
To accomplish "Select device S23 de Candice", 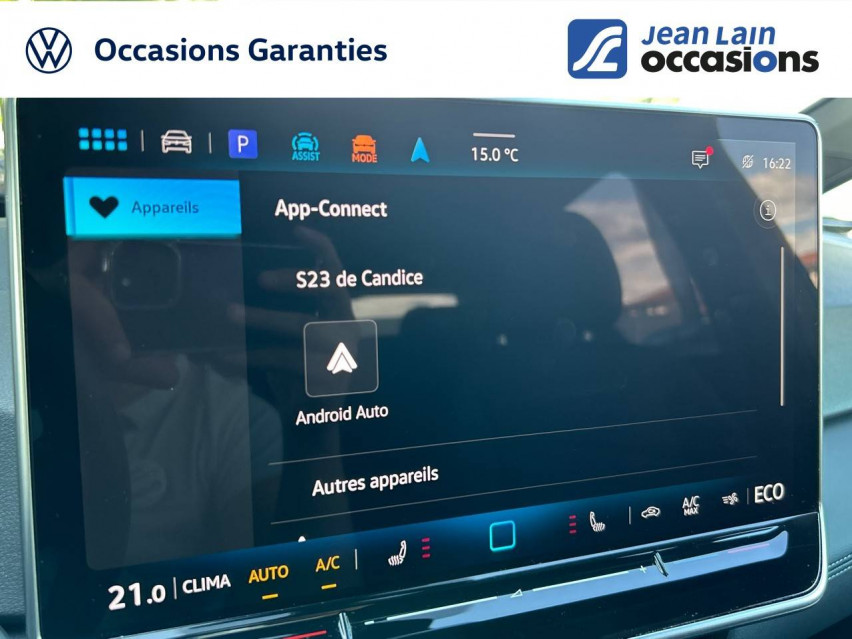I will (x=359, y=278).
